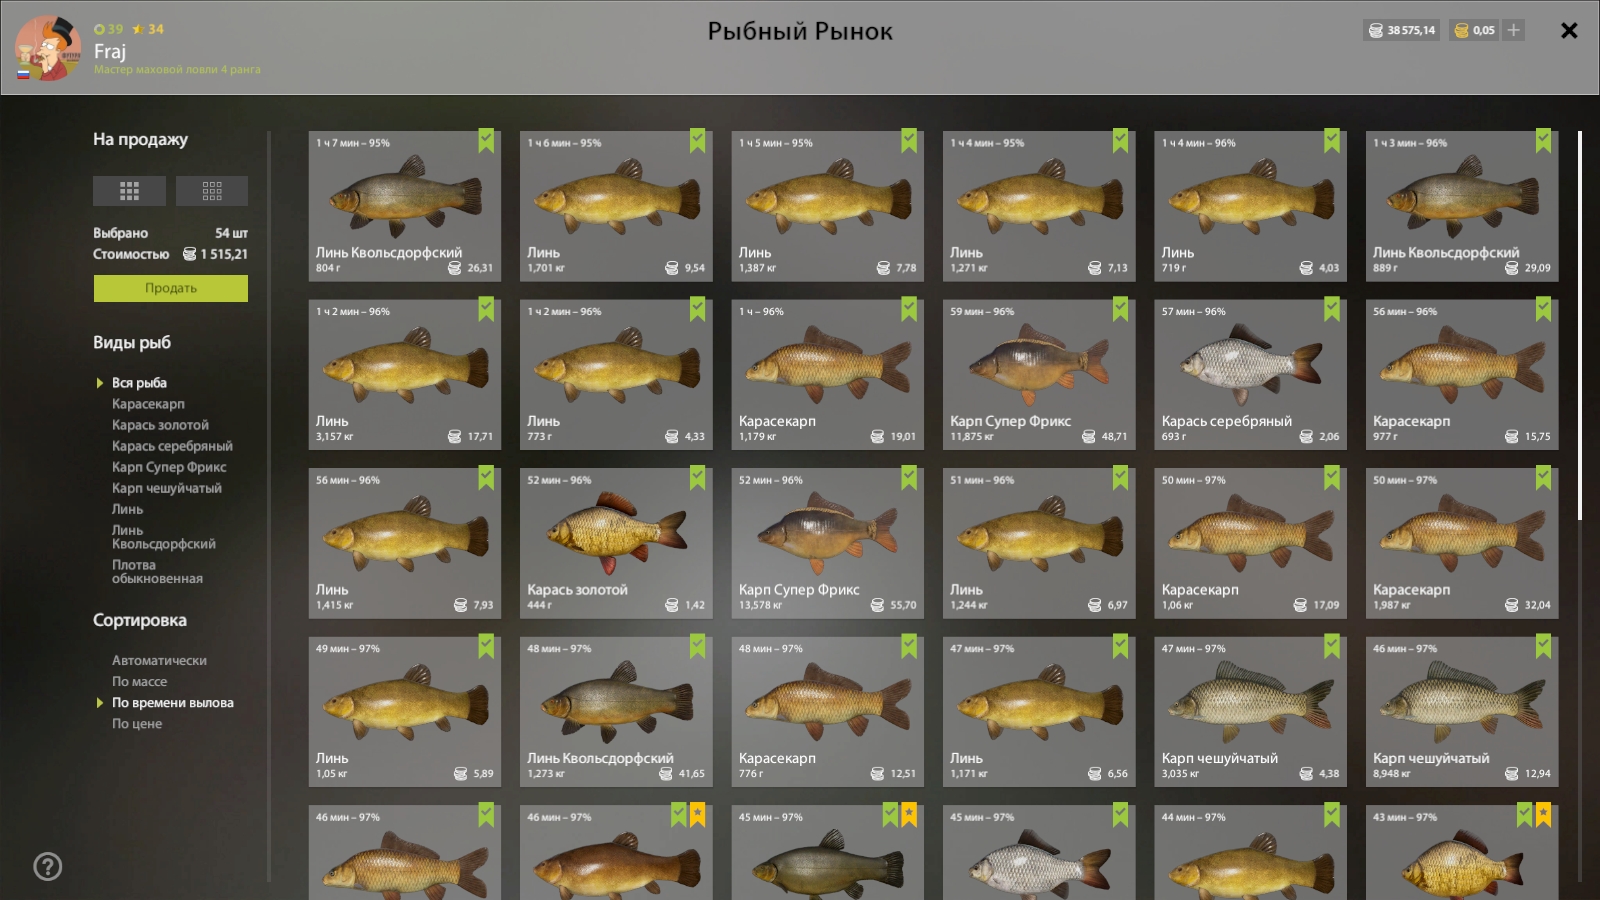
Task: Toggle the checkmark on Карасекарп 1,987 кг
Action: coord(1544,478)
